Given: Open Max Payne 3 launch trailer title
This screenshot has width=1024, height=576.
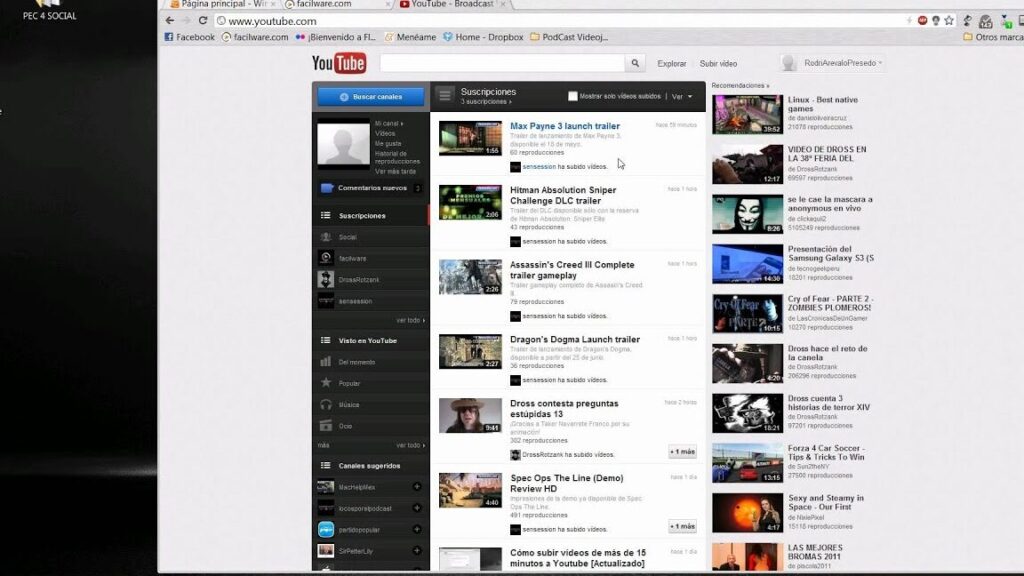Looking at the screenshot, I should tap(565, 126).
